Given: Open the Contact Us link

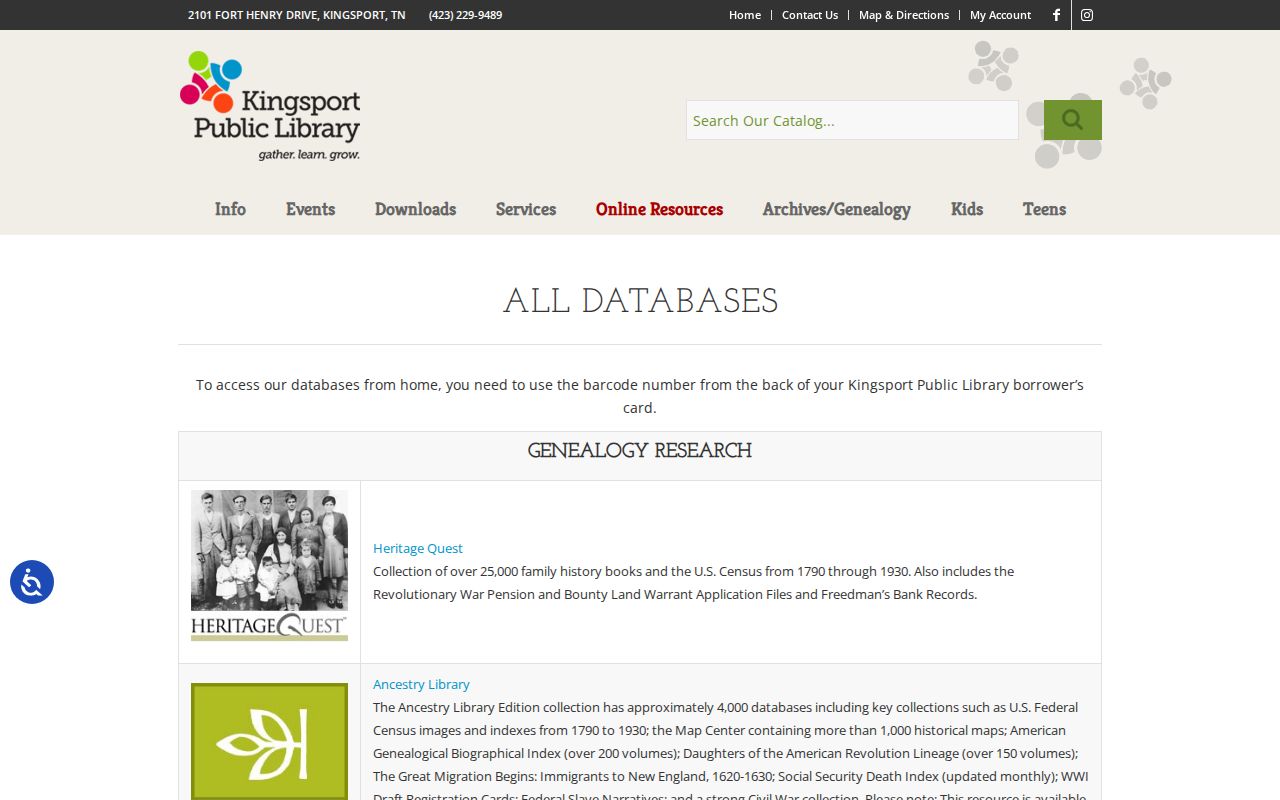Looking at the screenshot, I should point(810,15).
